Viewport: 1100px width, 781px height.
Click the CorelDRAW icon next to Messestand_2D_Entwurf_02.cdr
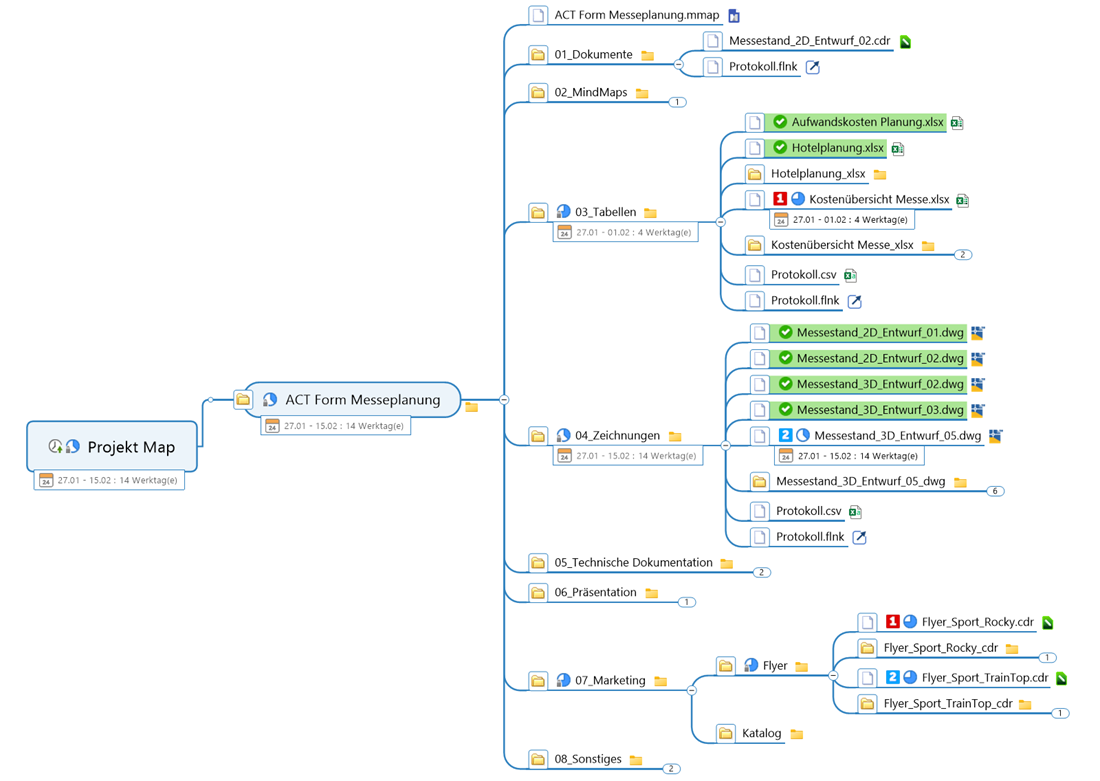tap(905, 41)
